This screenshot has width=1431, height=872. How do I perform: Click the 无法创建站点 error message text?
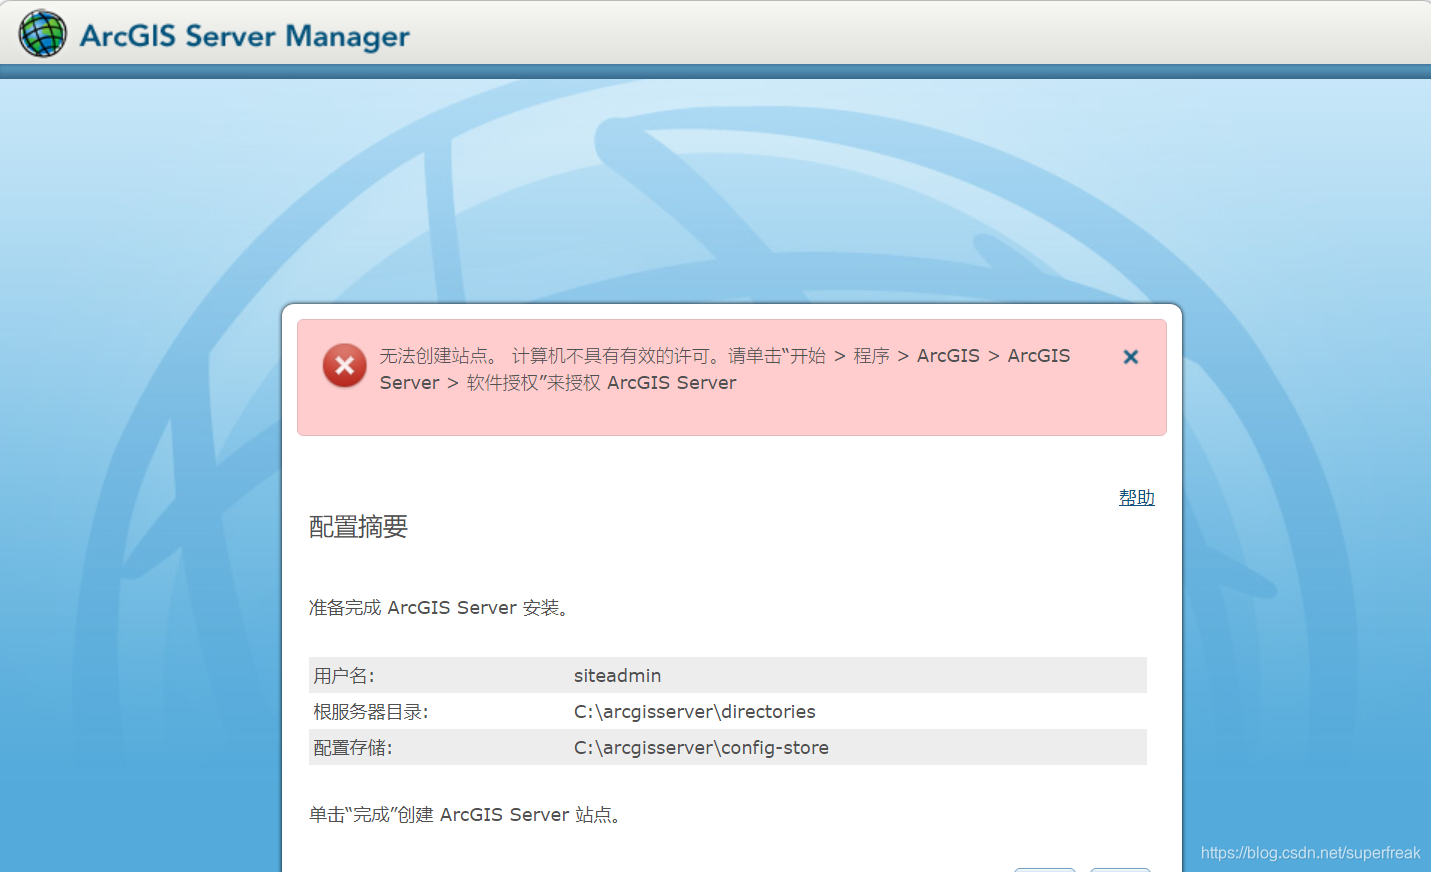tap(725, 369)
